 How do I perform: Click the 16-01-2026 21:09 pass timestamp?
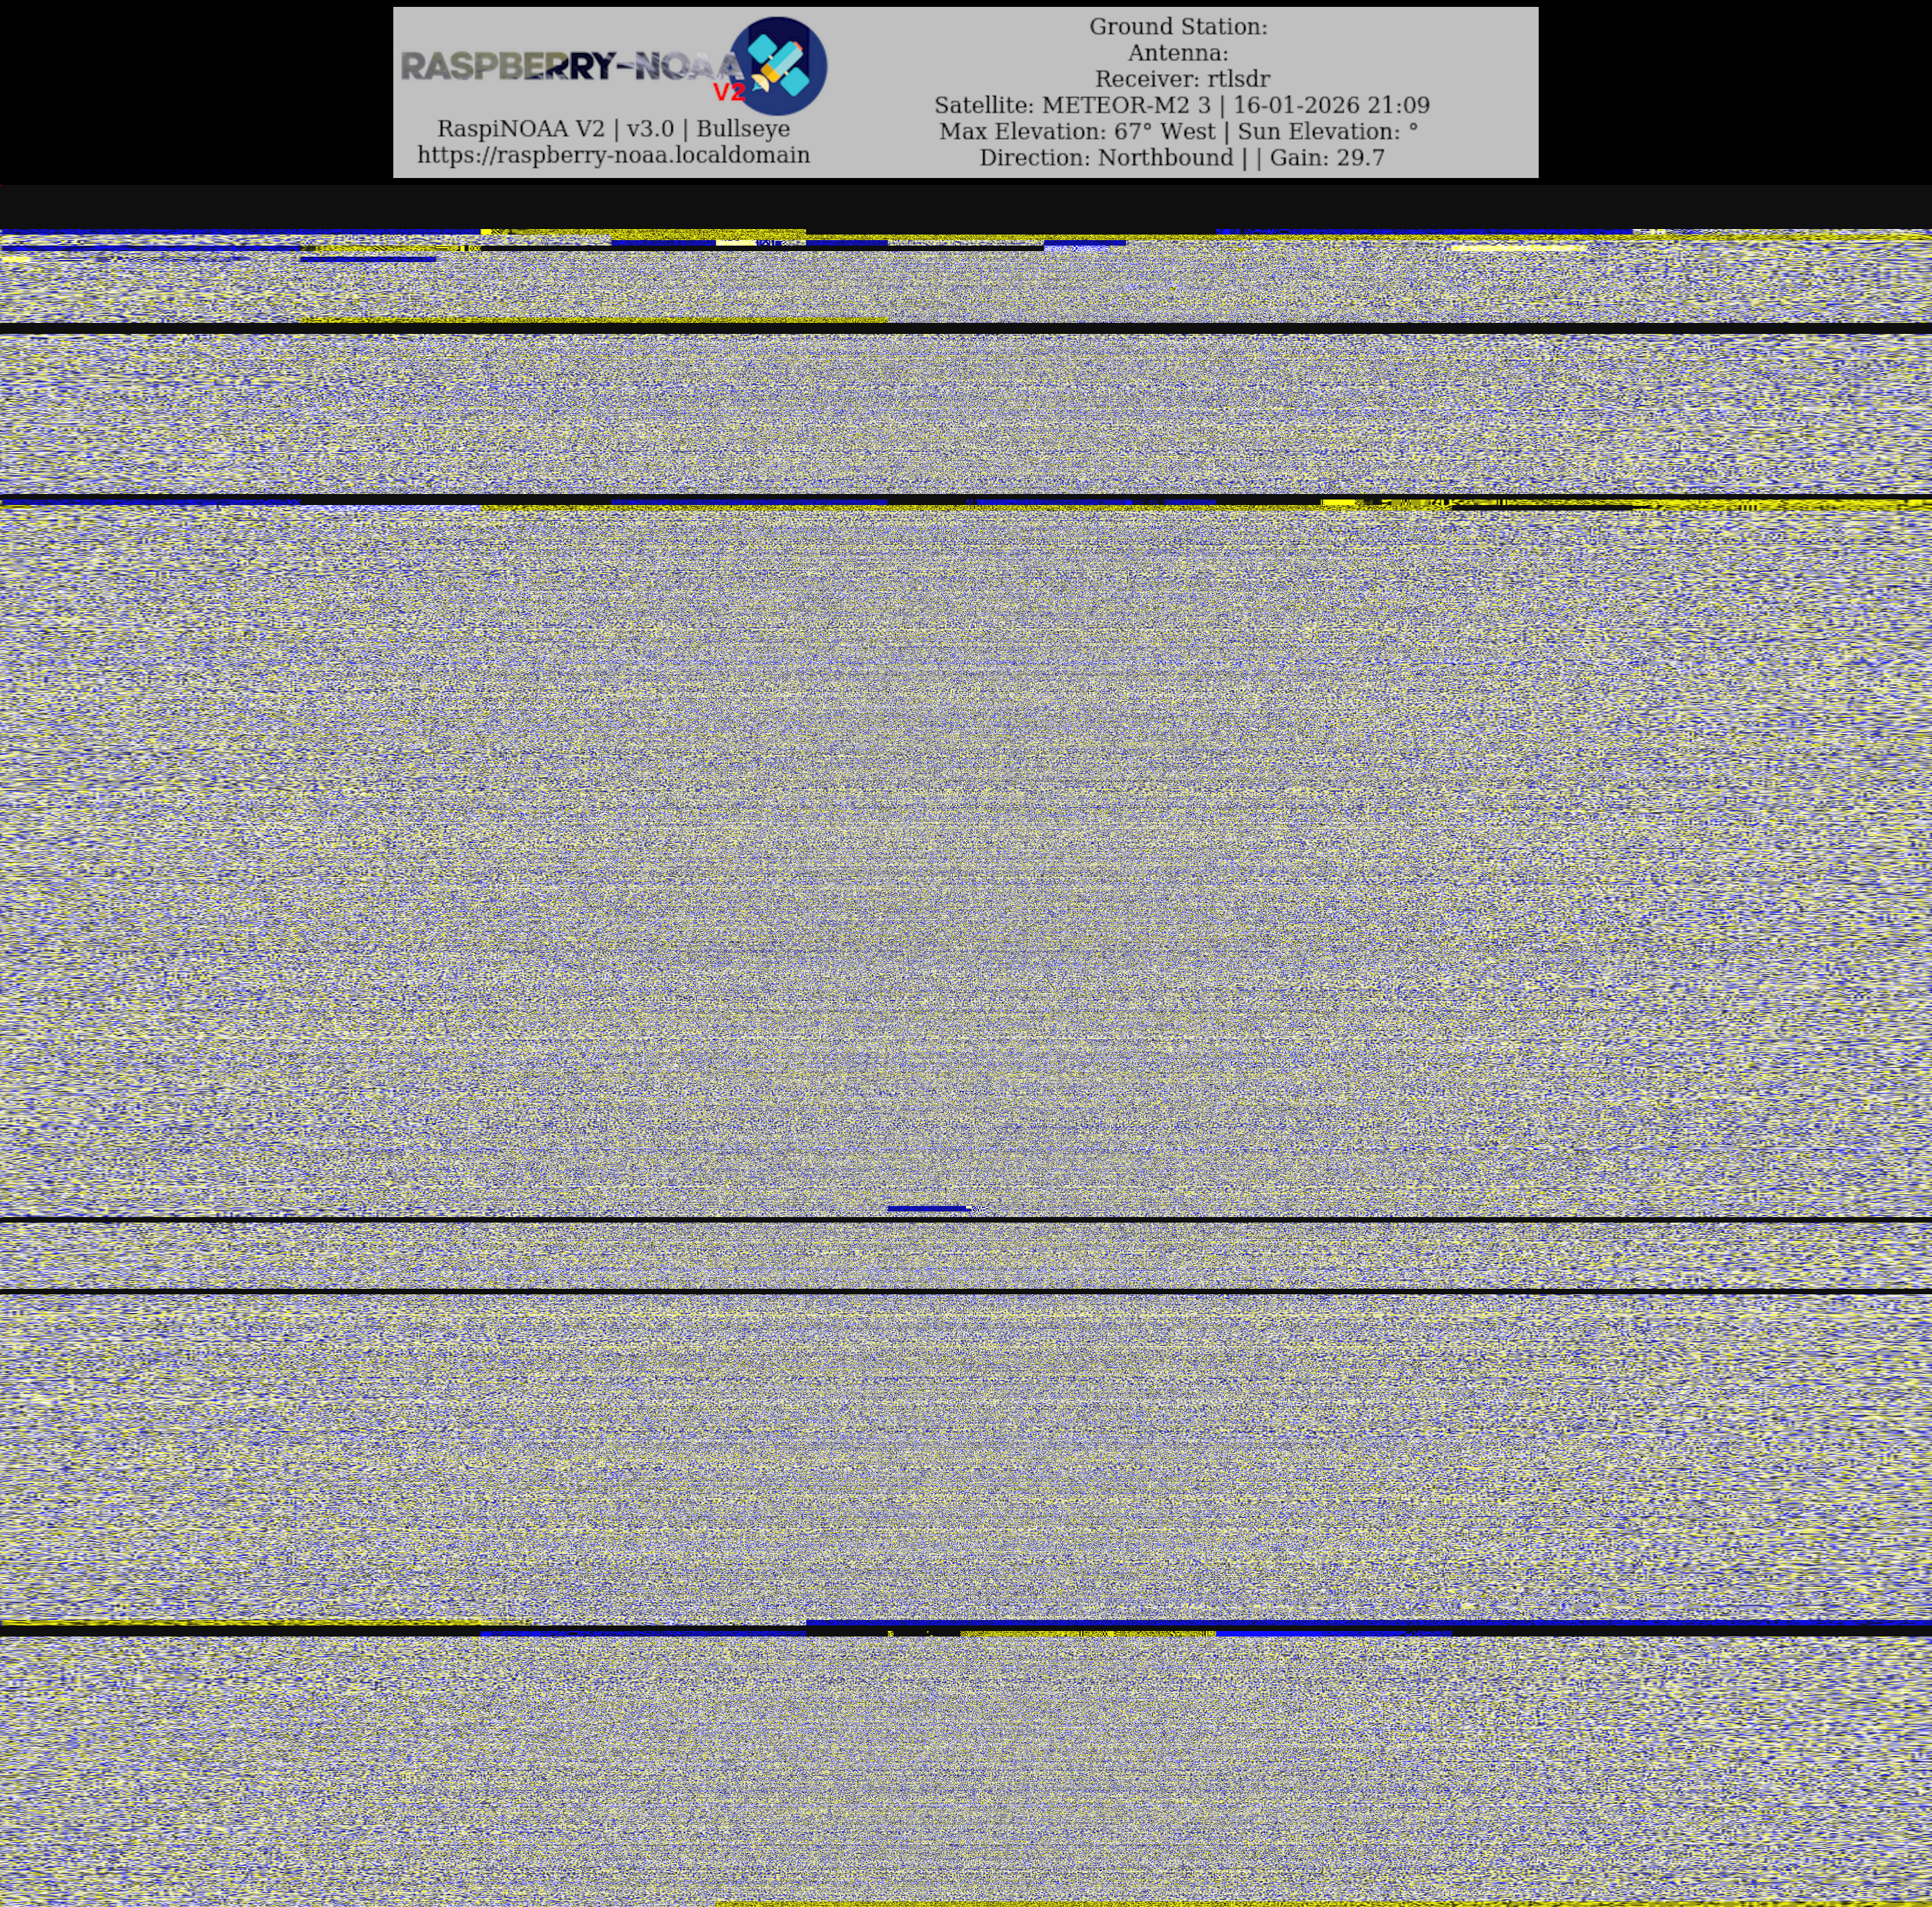1331,105
